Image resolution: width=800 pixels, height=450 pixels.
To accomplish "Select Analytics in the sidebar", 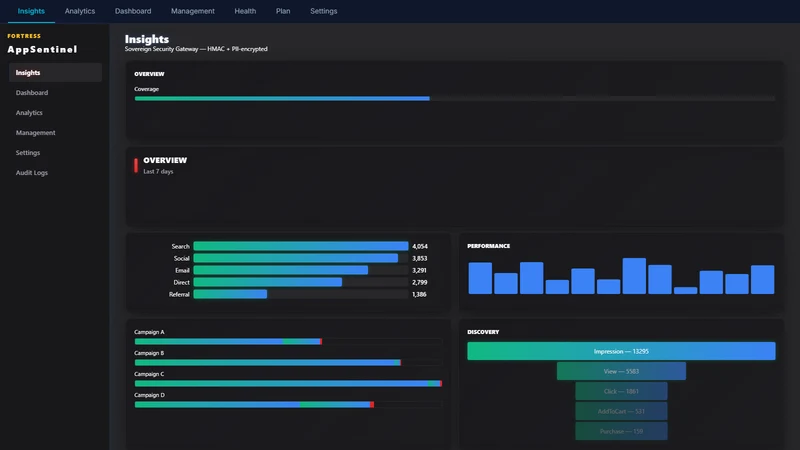I will tap(55, 112).
